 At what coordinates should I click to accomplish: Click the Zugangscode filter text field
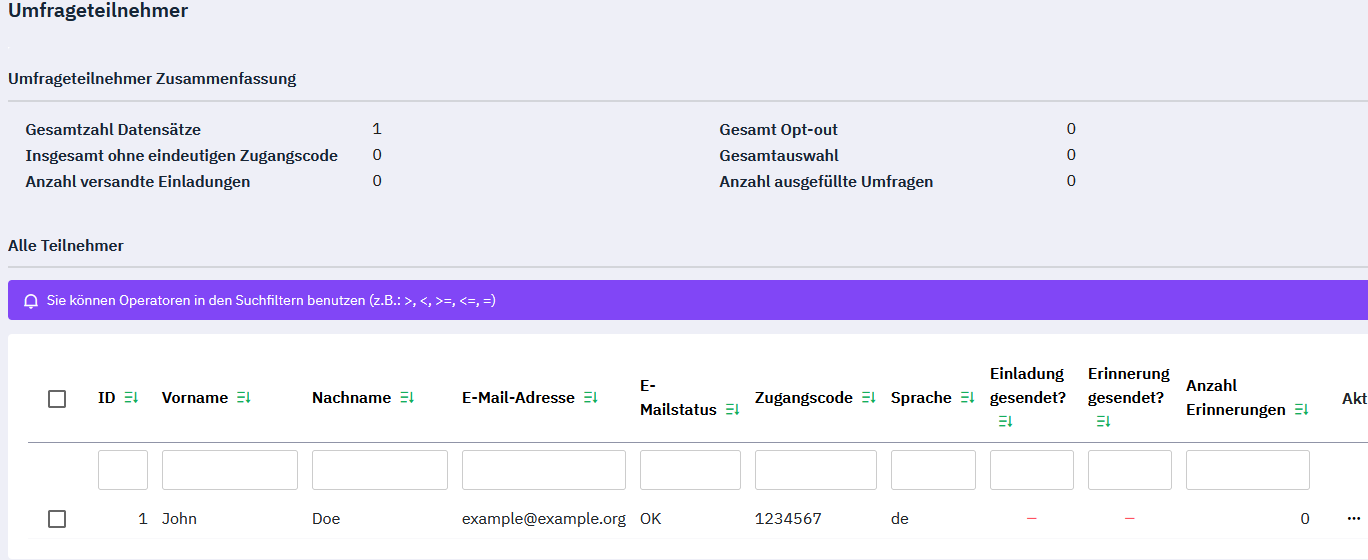815,470
